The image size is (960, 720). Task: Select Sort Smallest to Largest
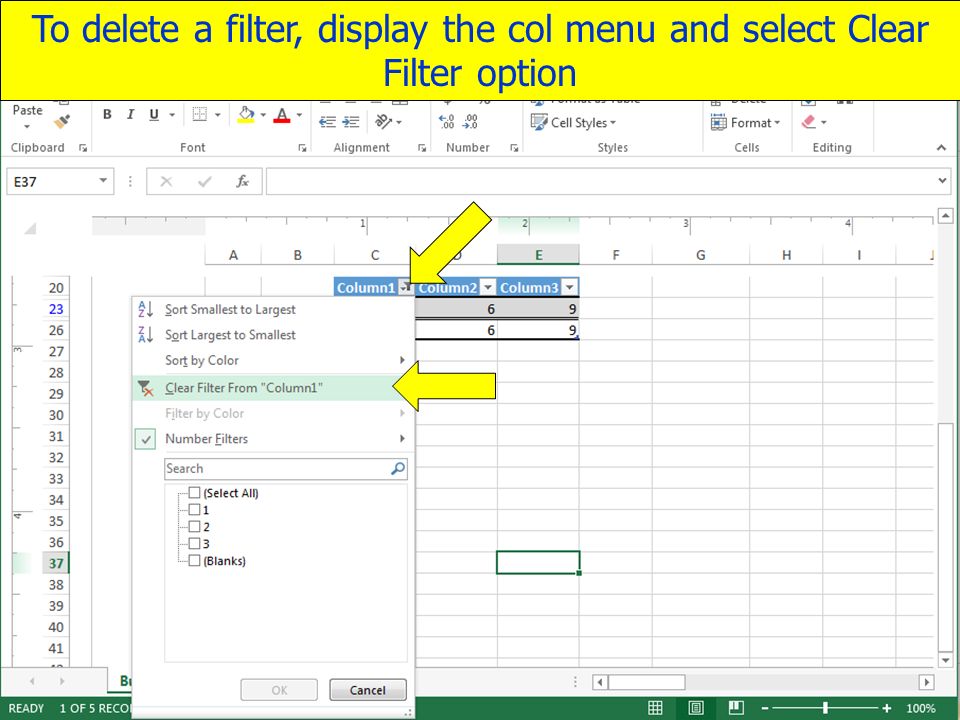tap(230, 310)
